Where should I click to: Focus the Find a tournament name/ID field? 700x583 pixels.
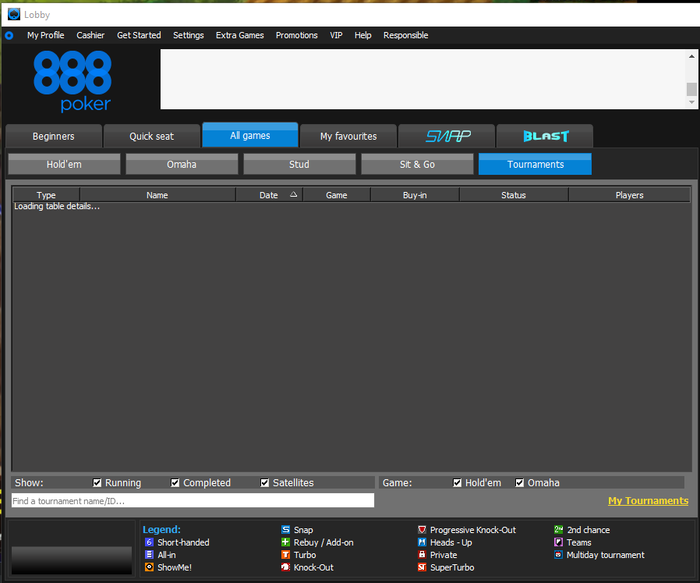193,500
